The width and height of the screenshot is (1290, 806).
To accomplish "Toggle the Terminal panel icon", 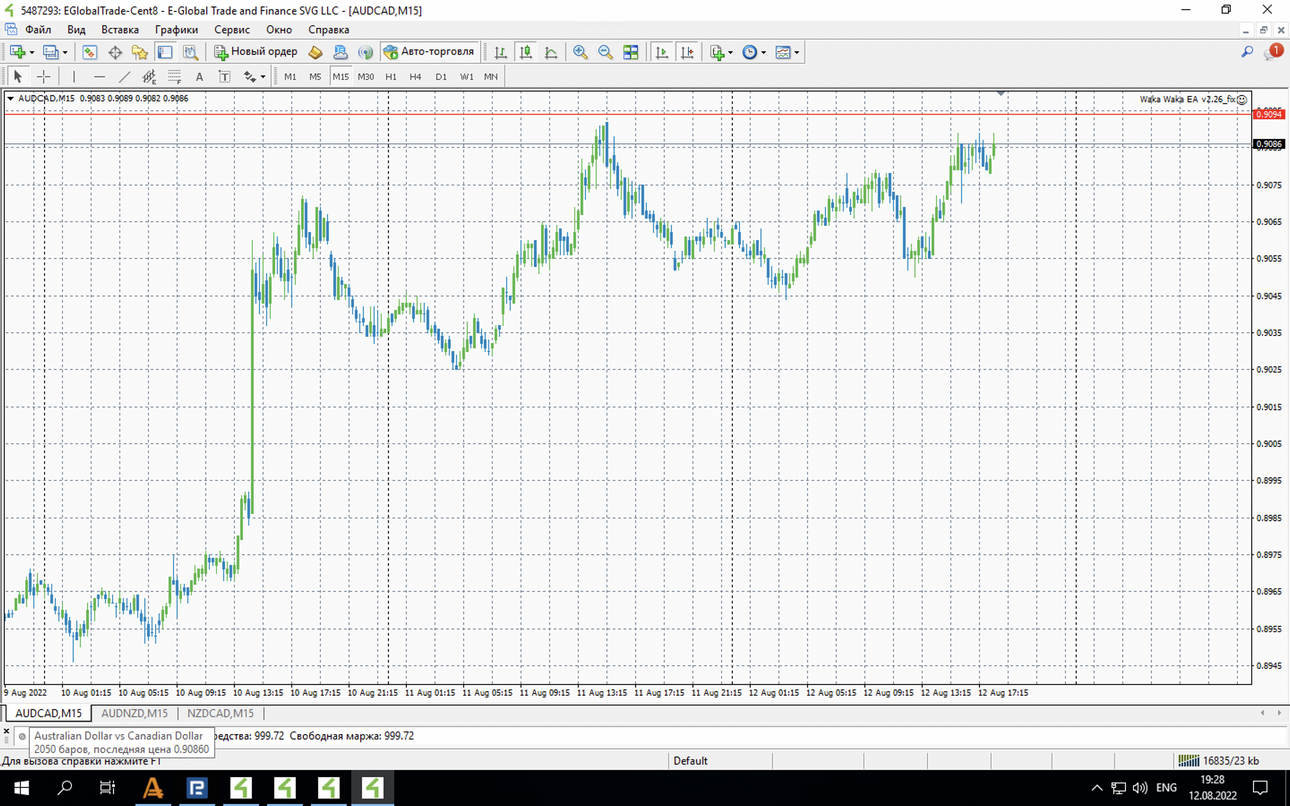I will [x=165, y=52].
